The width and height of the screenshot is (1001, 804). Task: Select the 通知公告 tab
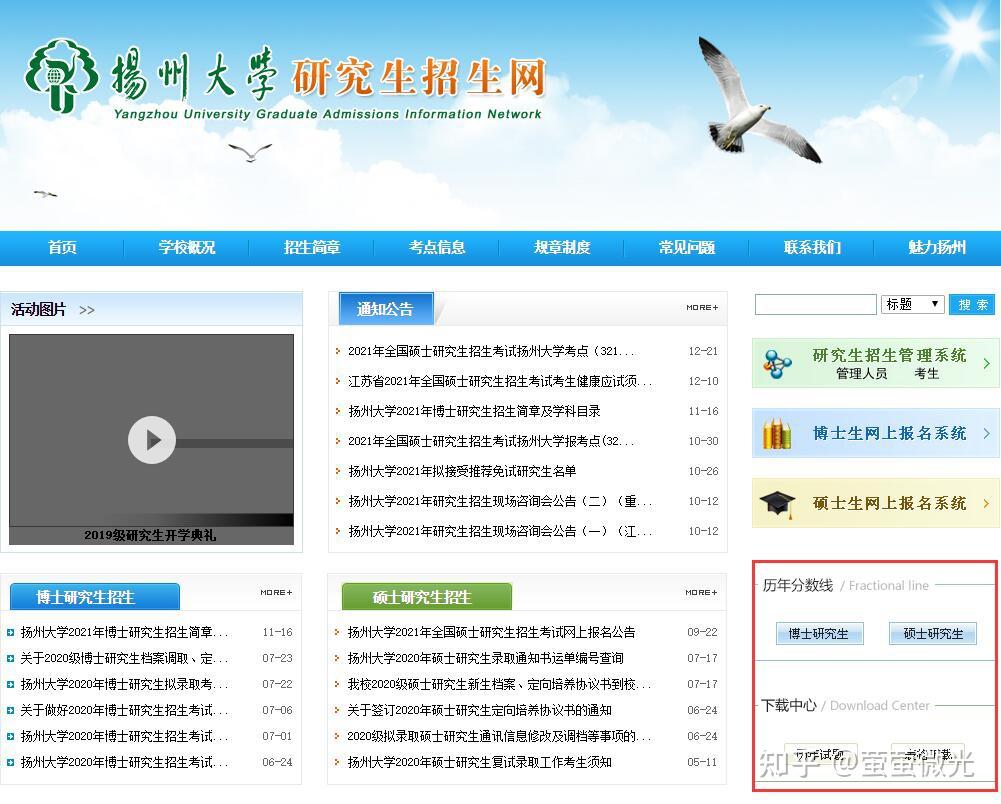pyautogui.click(x=386, y=309)
